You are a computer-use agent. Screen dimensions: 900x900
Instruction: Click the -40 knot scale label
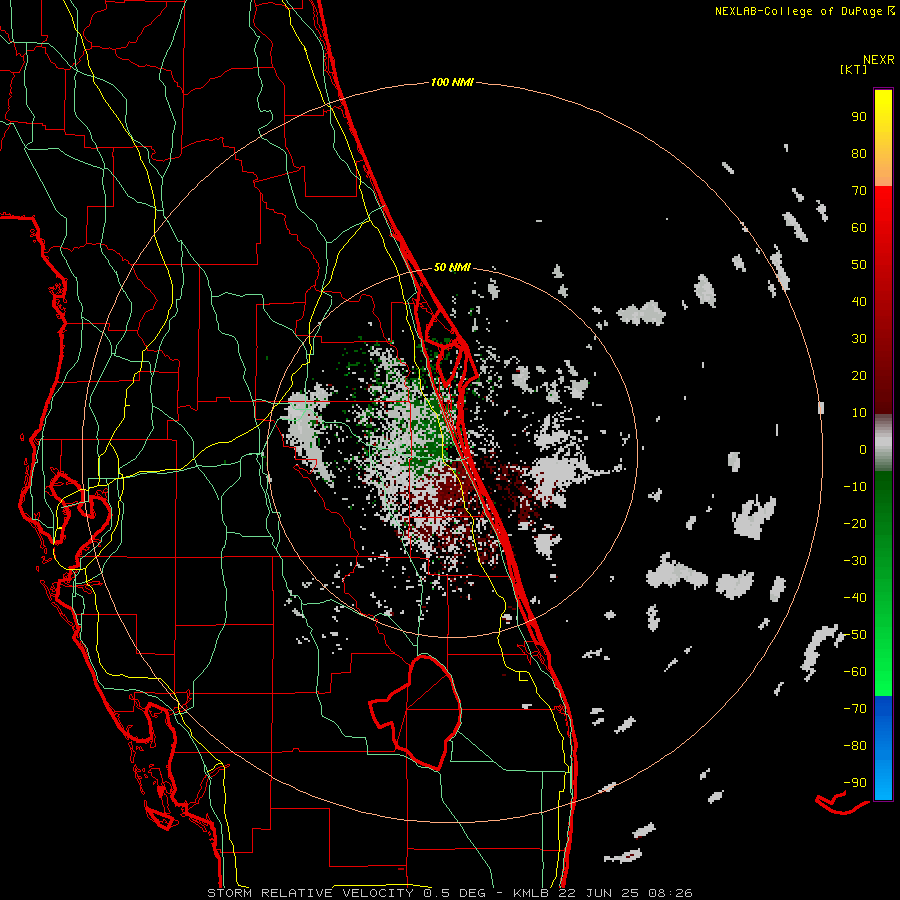point(855,598)
